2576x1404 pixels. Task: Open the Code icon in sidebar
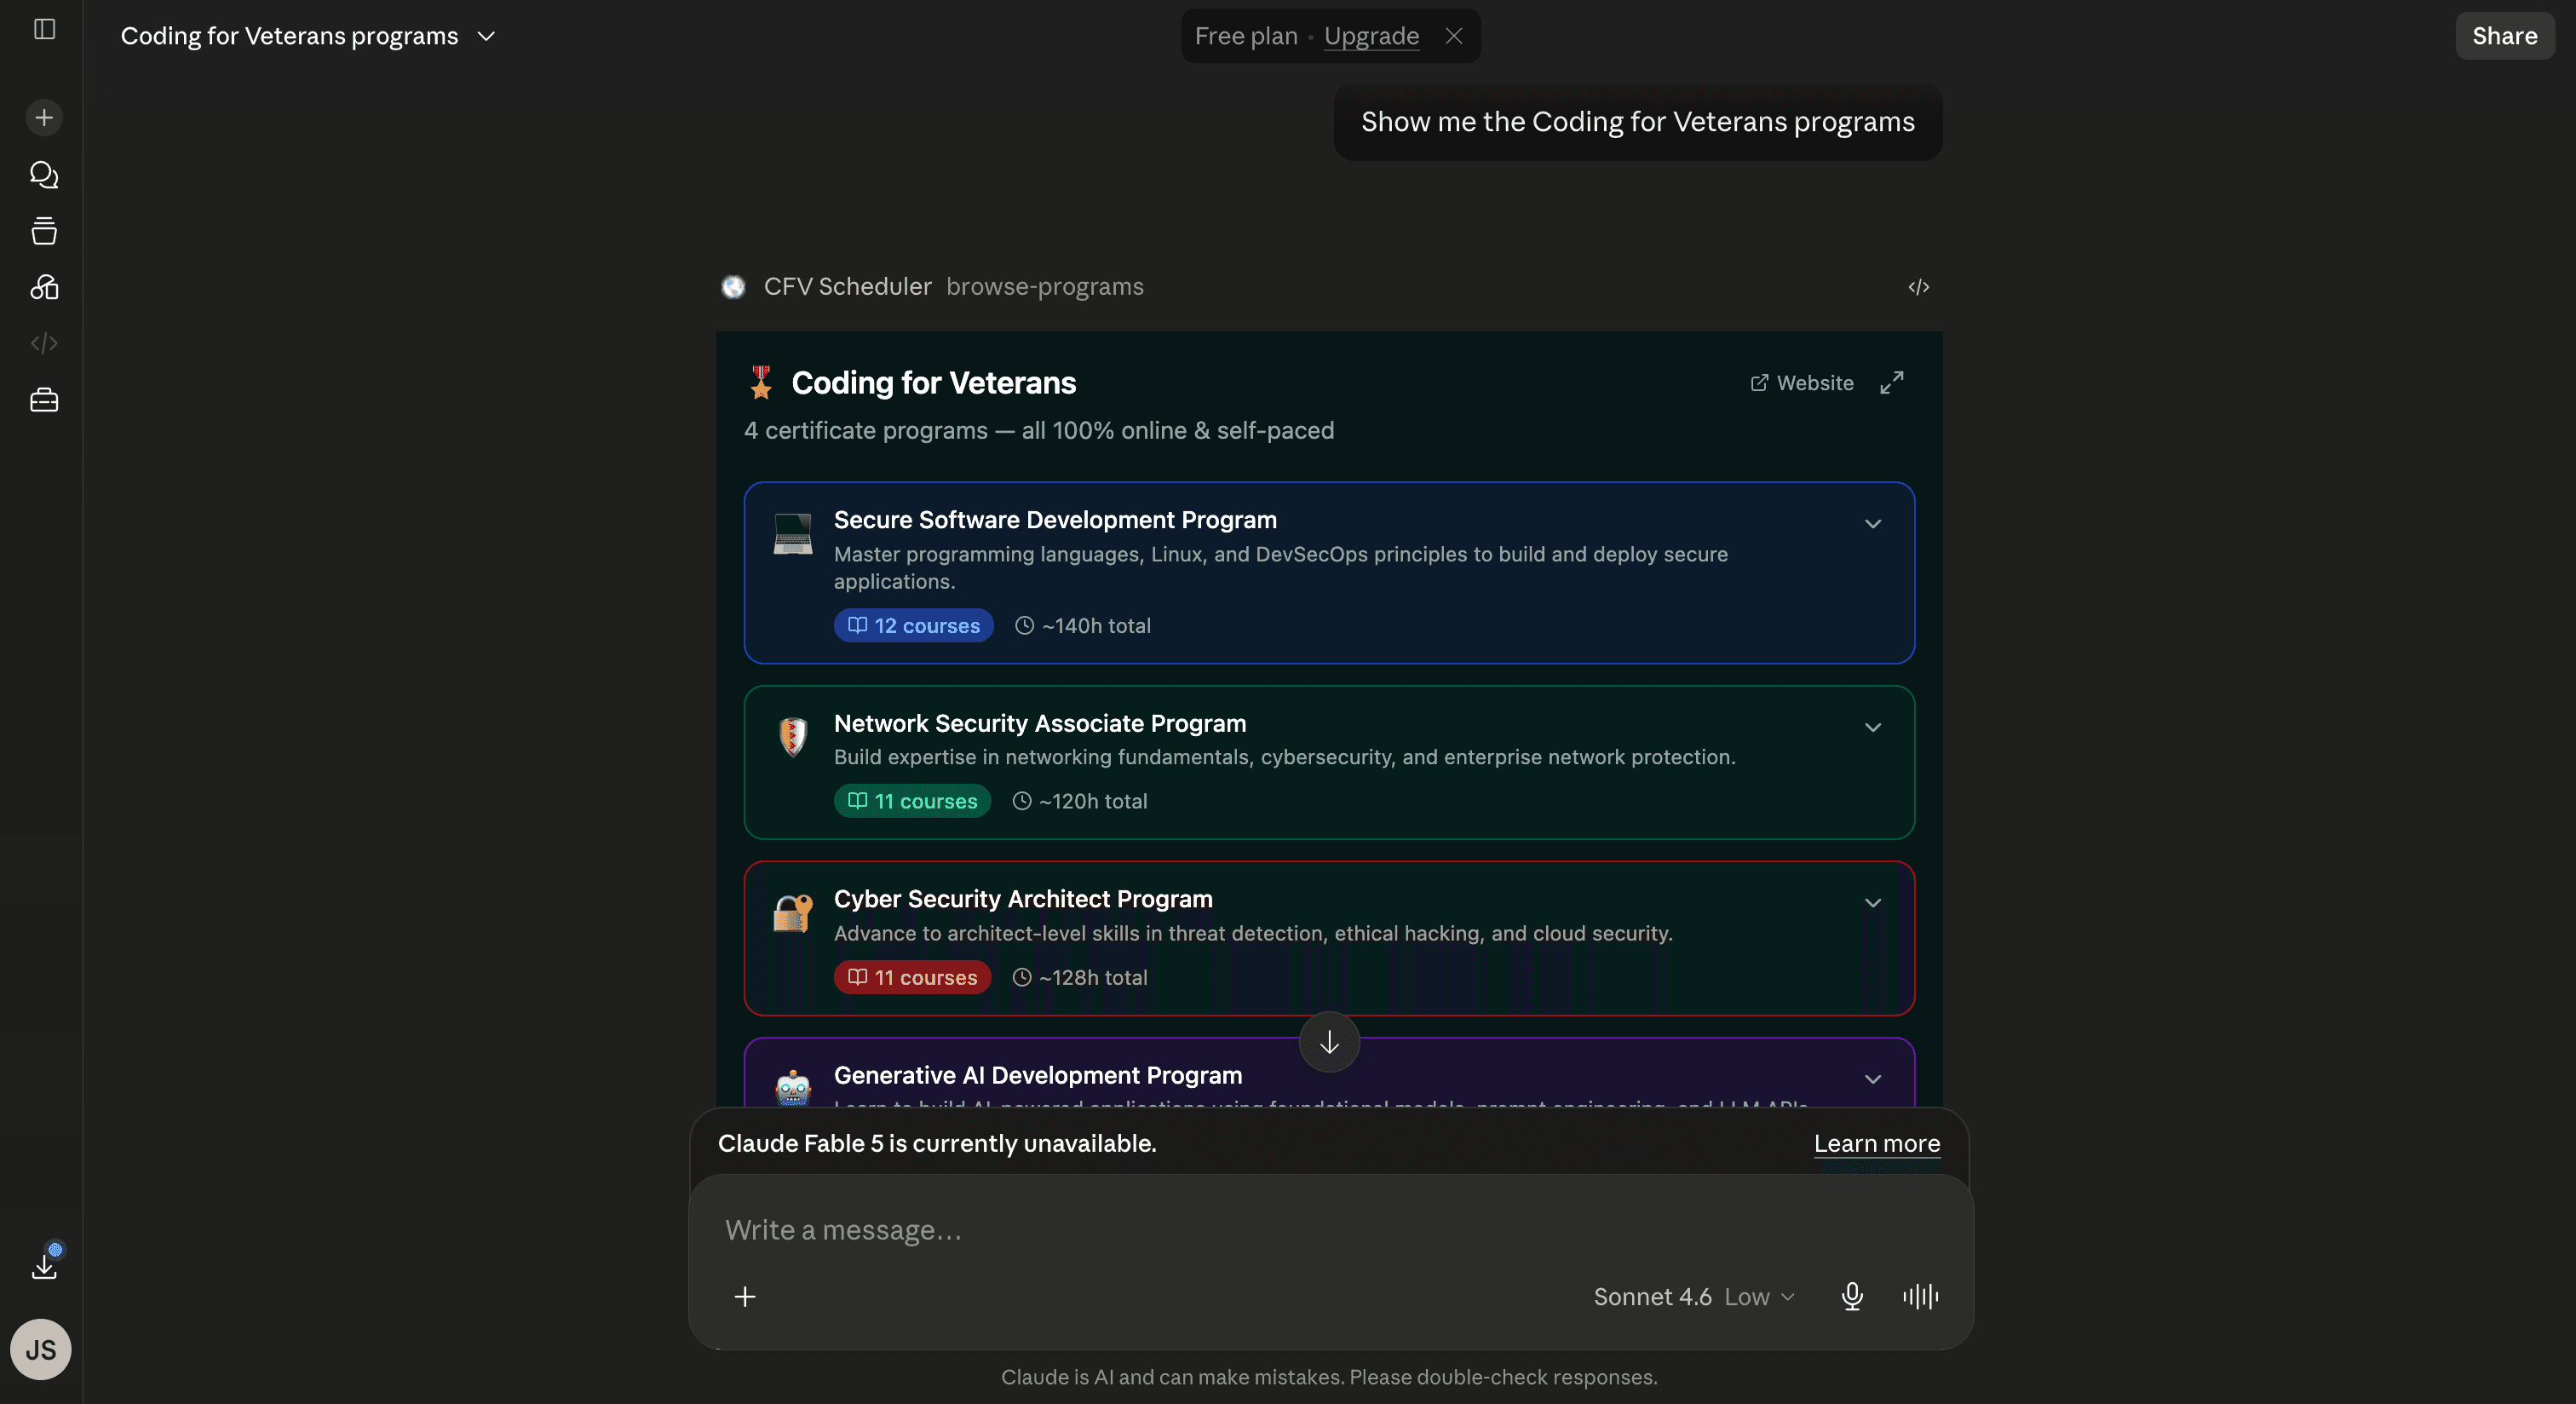point(44,344)
